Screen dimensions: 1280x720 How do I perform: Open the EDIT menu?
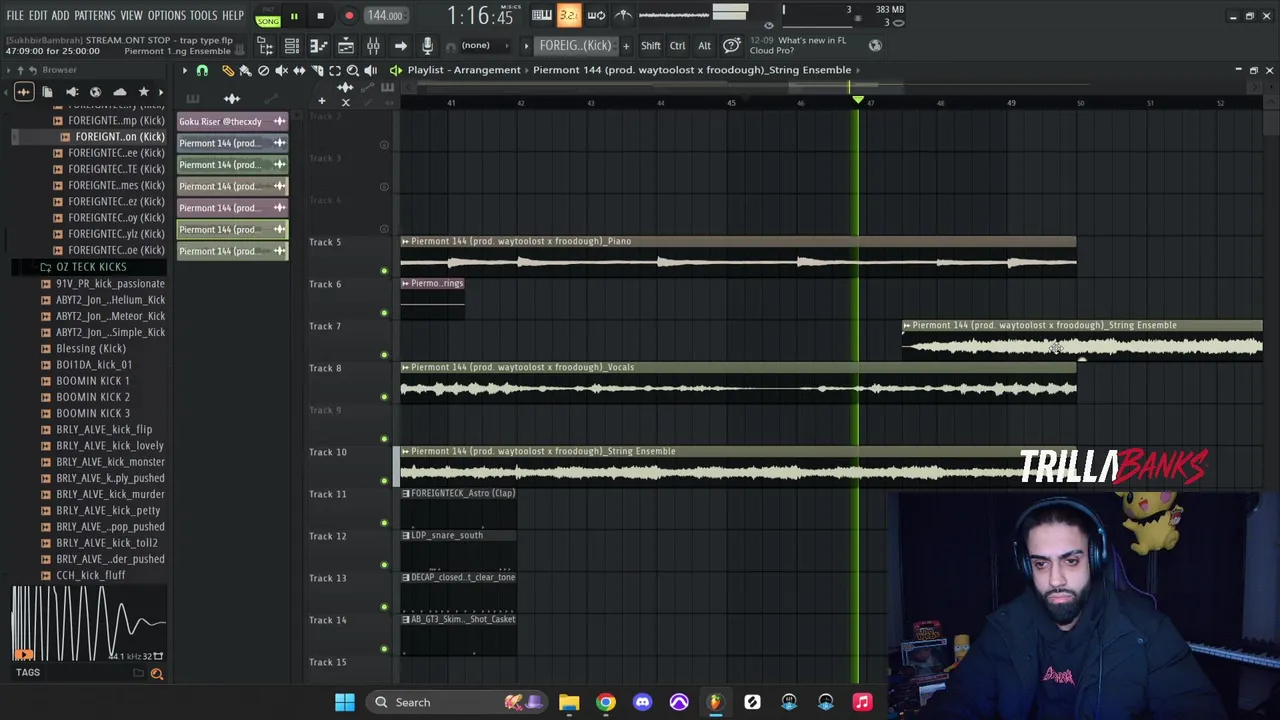pos(38,16)
